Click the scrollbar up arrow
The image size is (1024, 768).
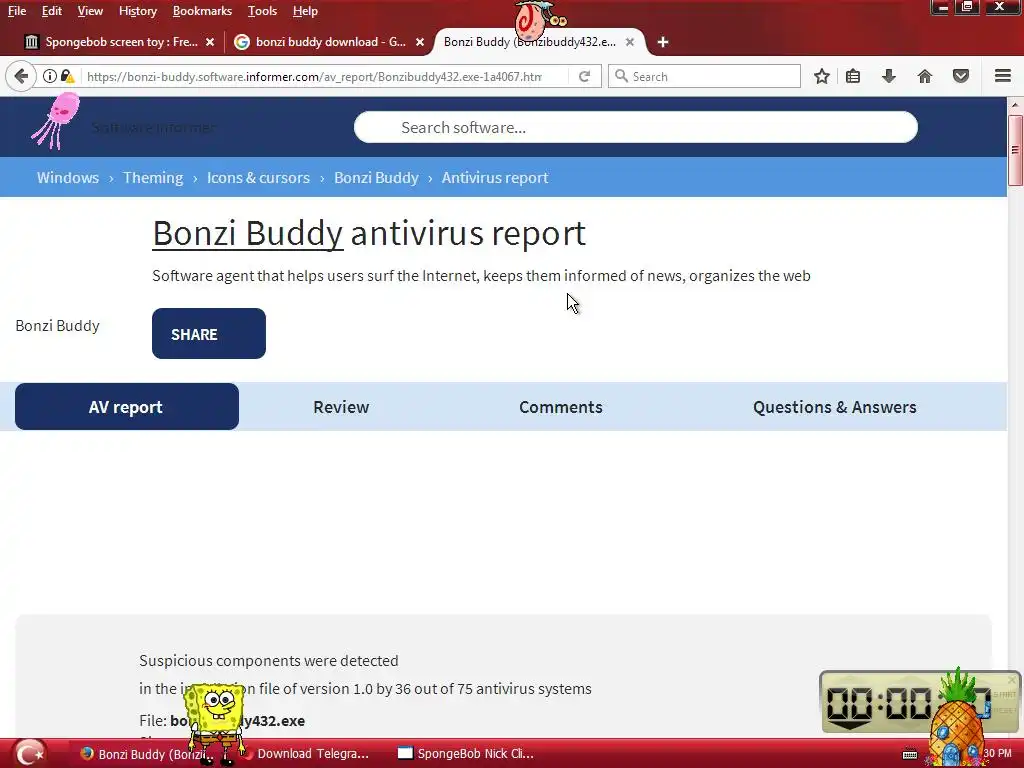click(1015, 104)
